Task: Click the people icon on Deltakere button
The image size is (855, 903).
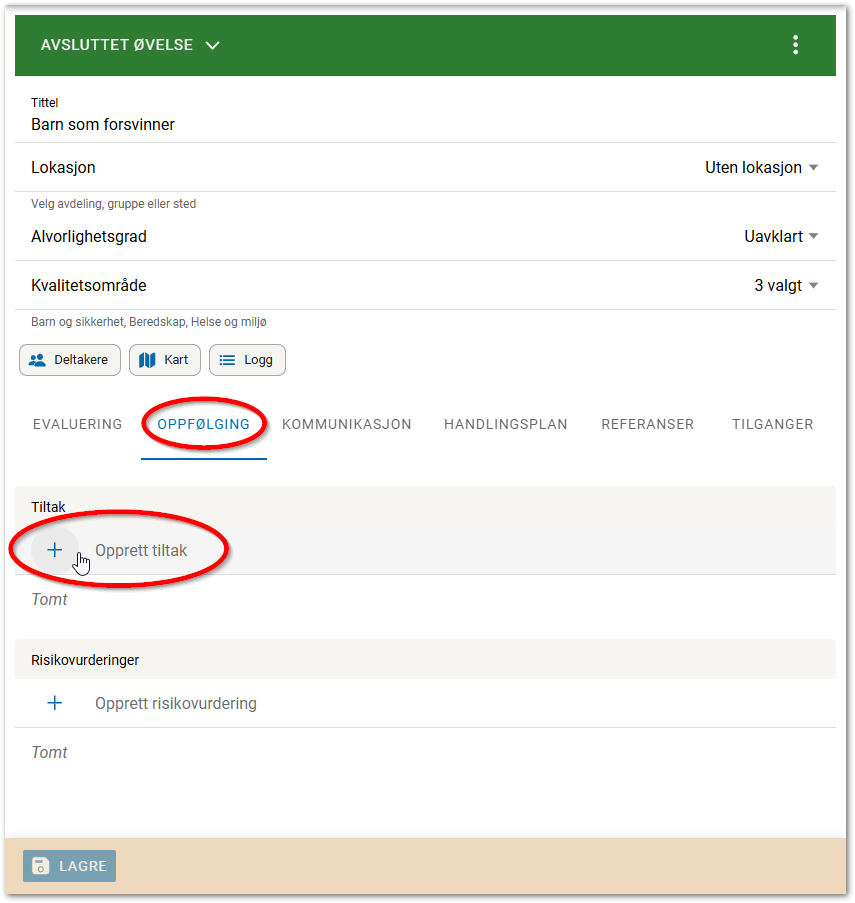Action: tap(38, 360)
